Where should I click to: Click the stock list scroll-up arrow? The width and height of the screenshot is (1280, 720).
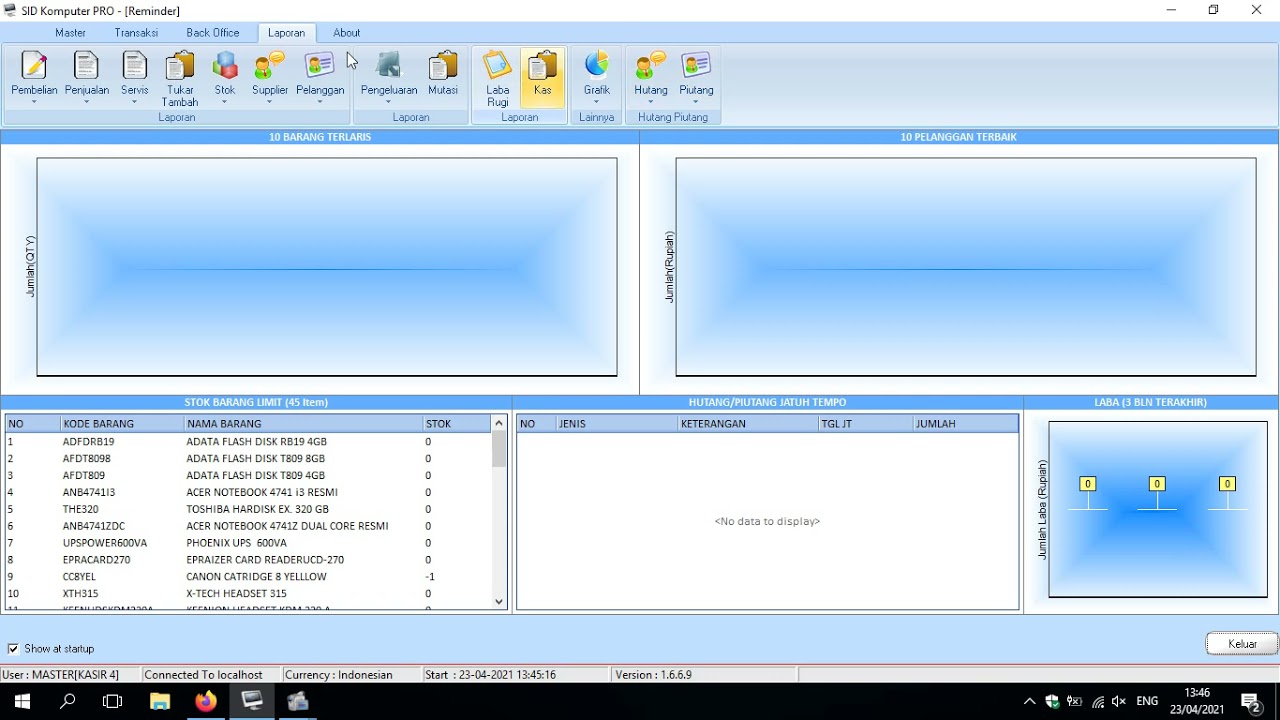(499, 424)
